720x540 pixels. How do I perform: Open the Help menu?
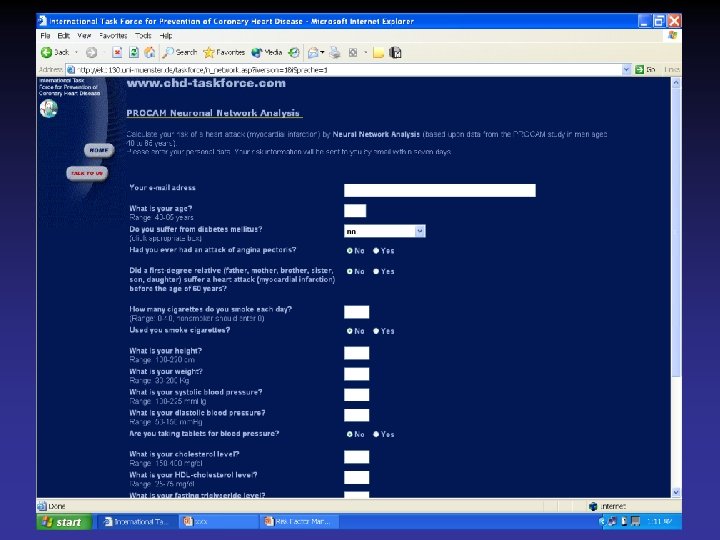click(x=166, y=35)
